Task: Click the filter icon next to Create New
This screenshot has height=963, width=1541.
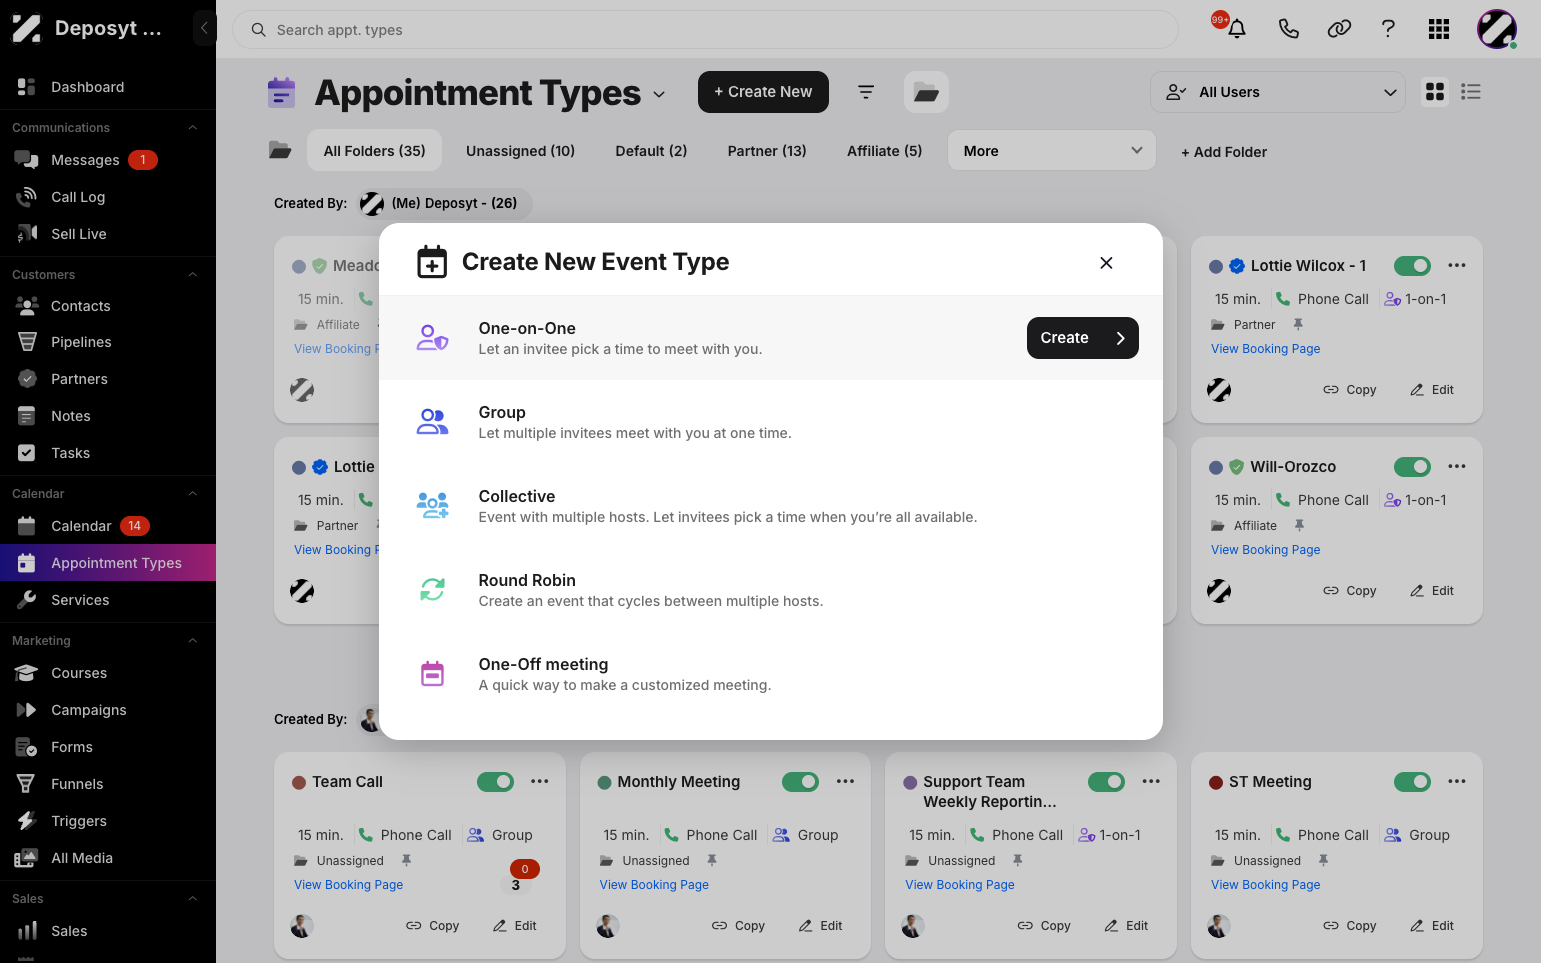Action: click(866, 92)
